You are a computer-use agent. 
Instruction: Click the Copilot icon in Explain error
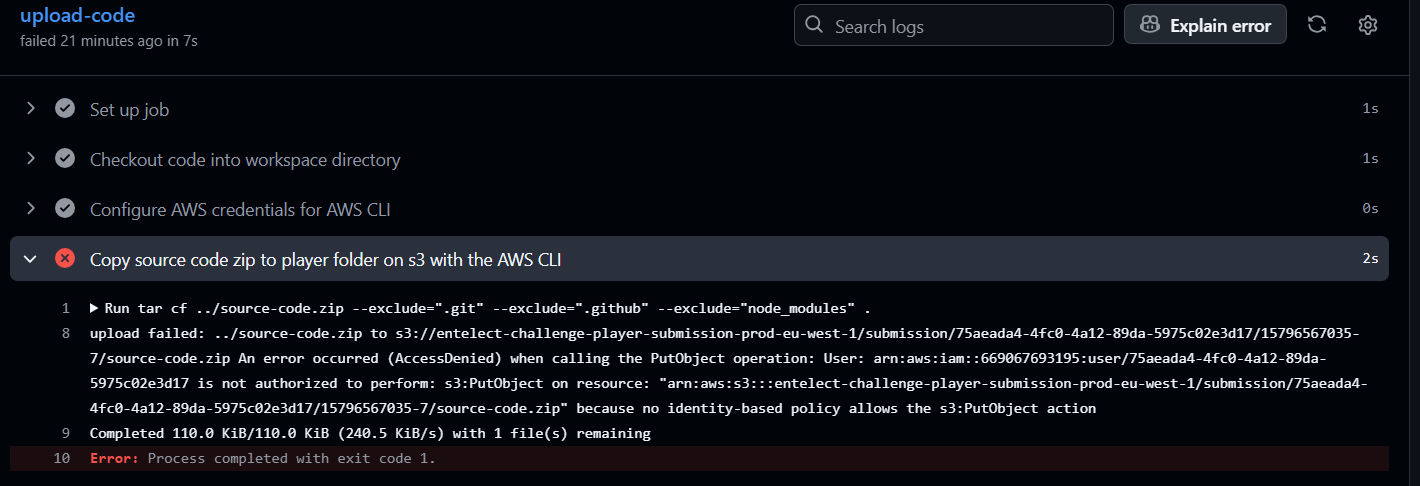click(1150, 25)
